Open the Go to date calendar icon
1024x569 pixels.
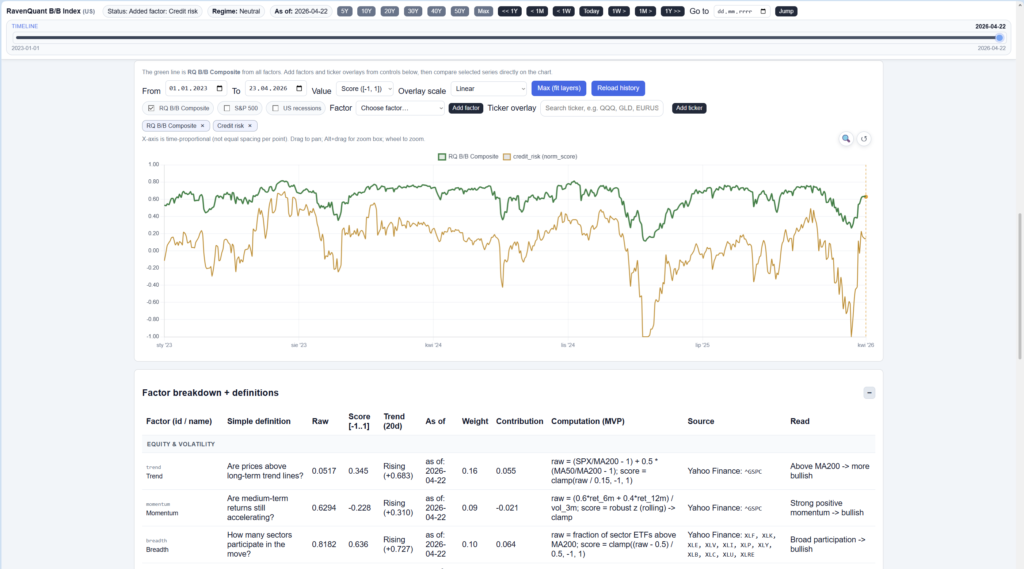[763, 11]
